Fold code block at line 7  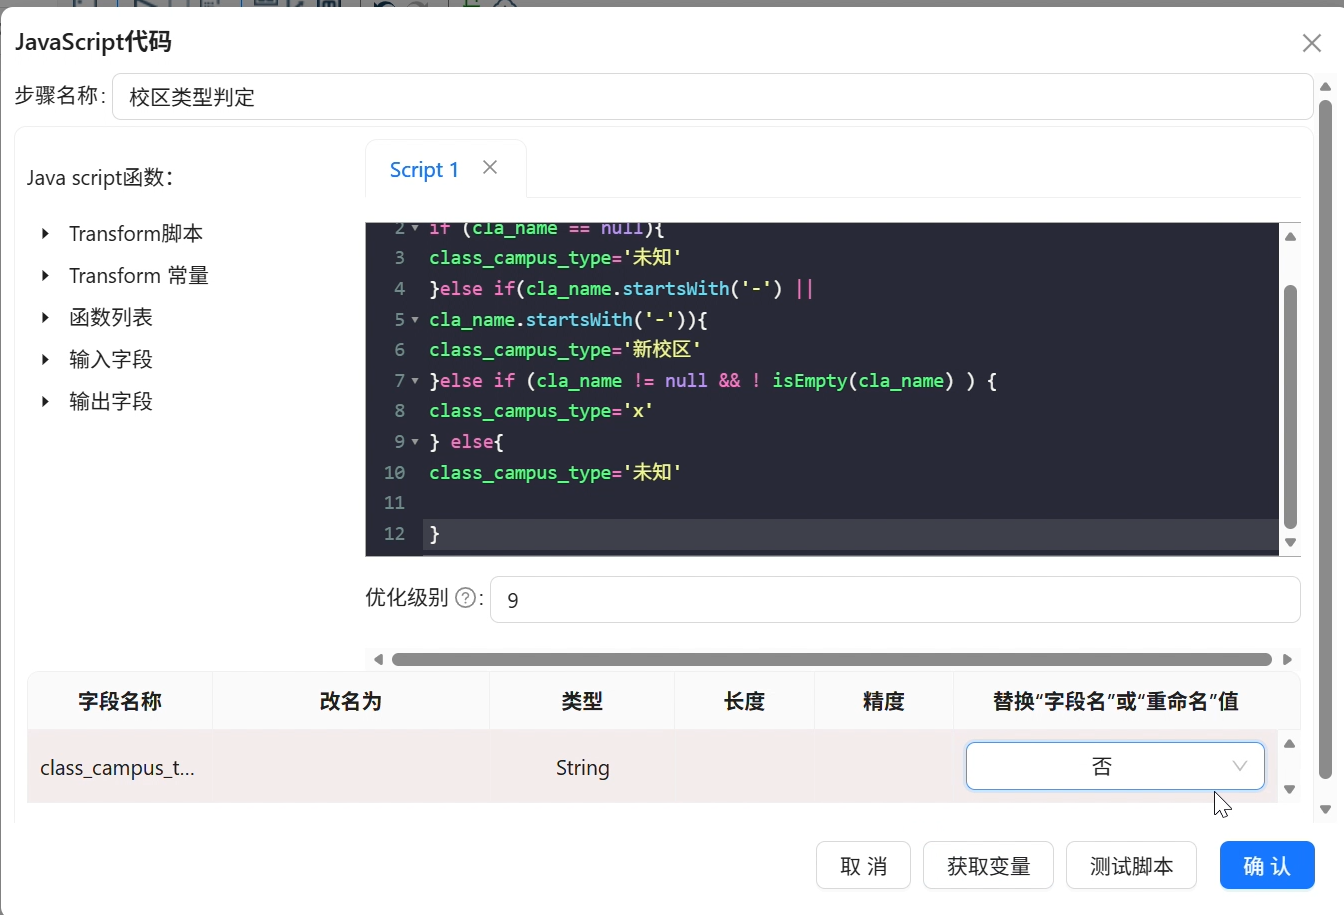coord(415,381)
